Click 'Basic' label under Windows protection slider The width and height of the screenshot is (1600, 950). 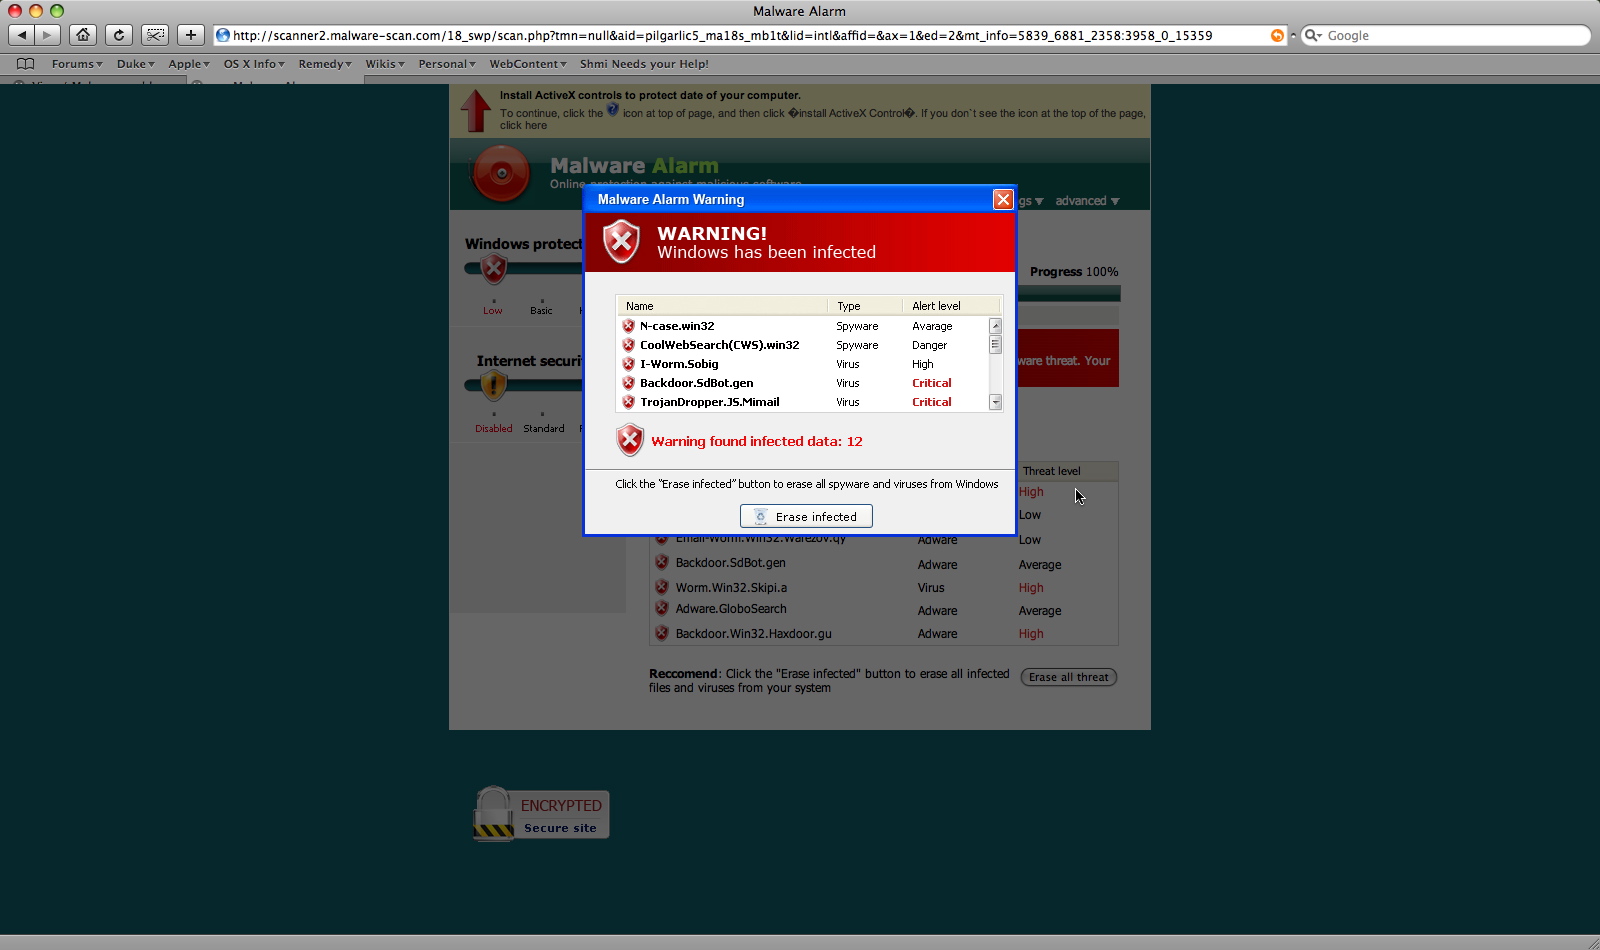click(x=541, y=311)
